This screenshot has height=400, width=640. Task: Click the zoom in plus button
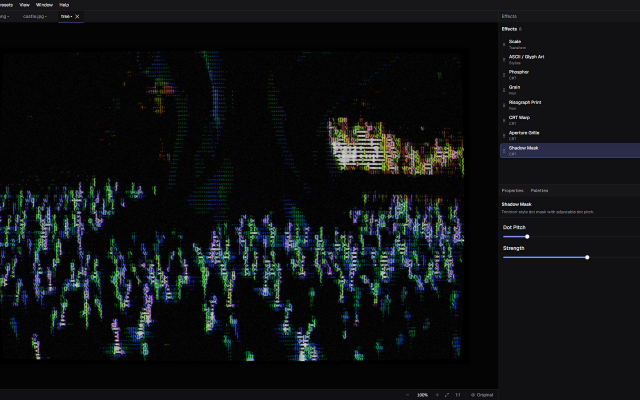[437, 395]
